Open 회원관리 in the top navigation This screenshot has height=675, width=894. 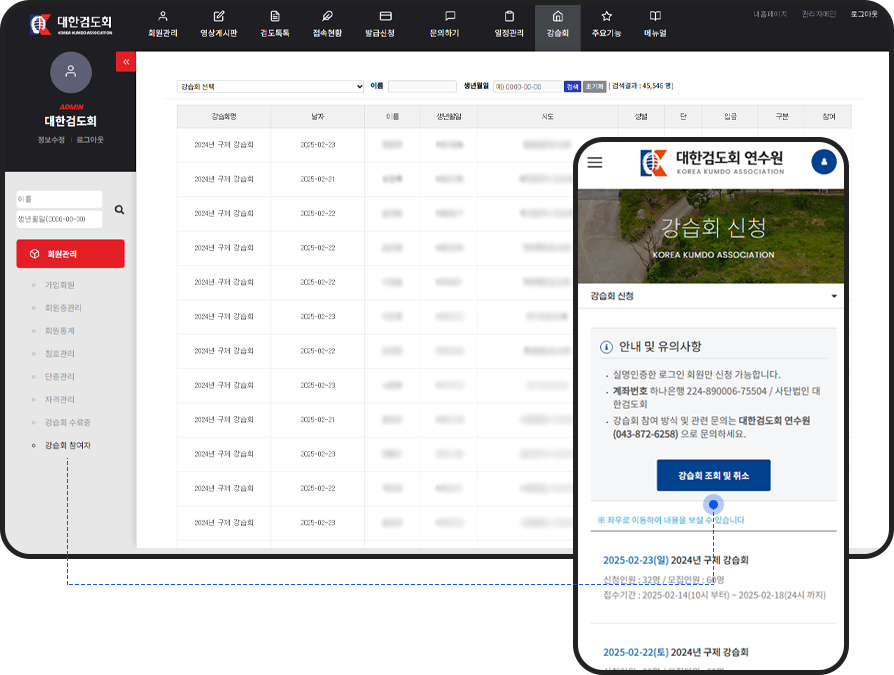pos(162,25)
